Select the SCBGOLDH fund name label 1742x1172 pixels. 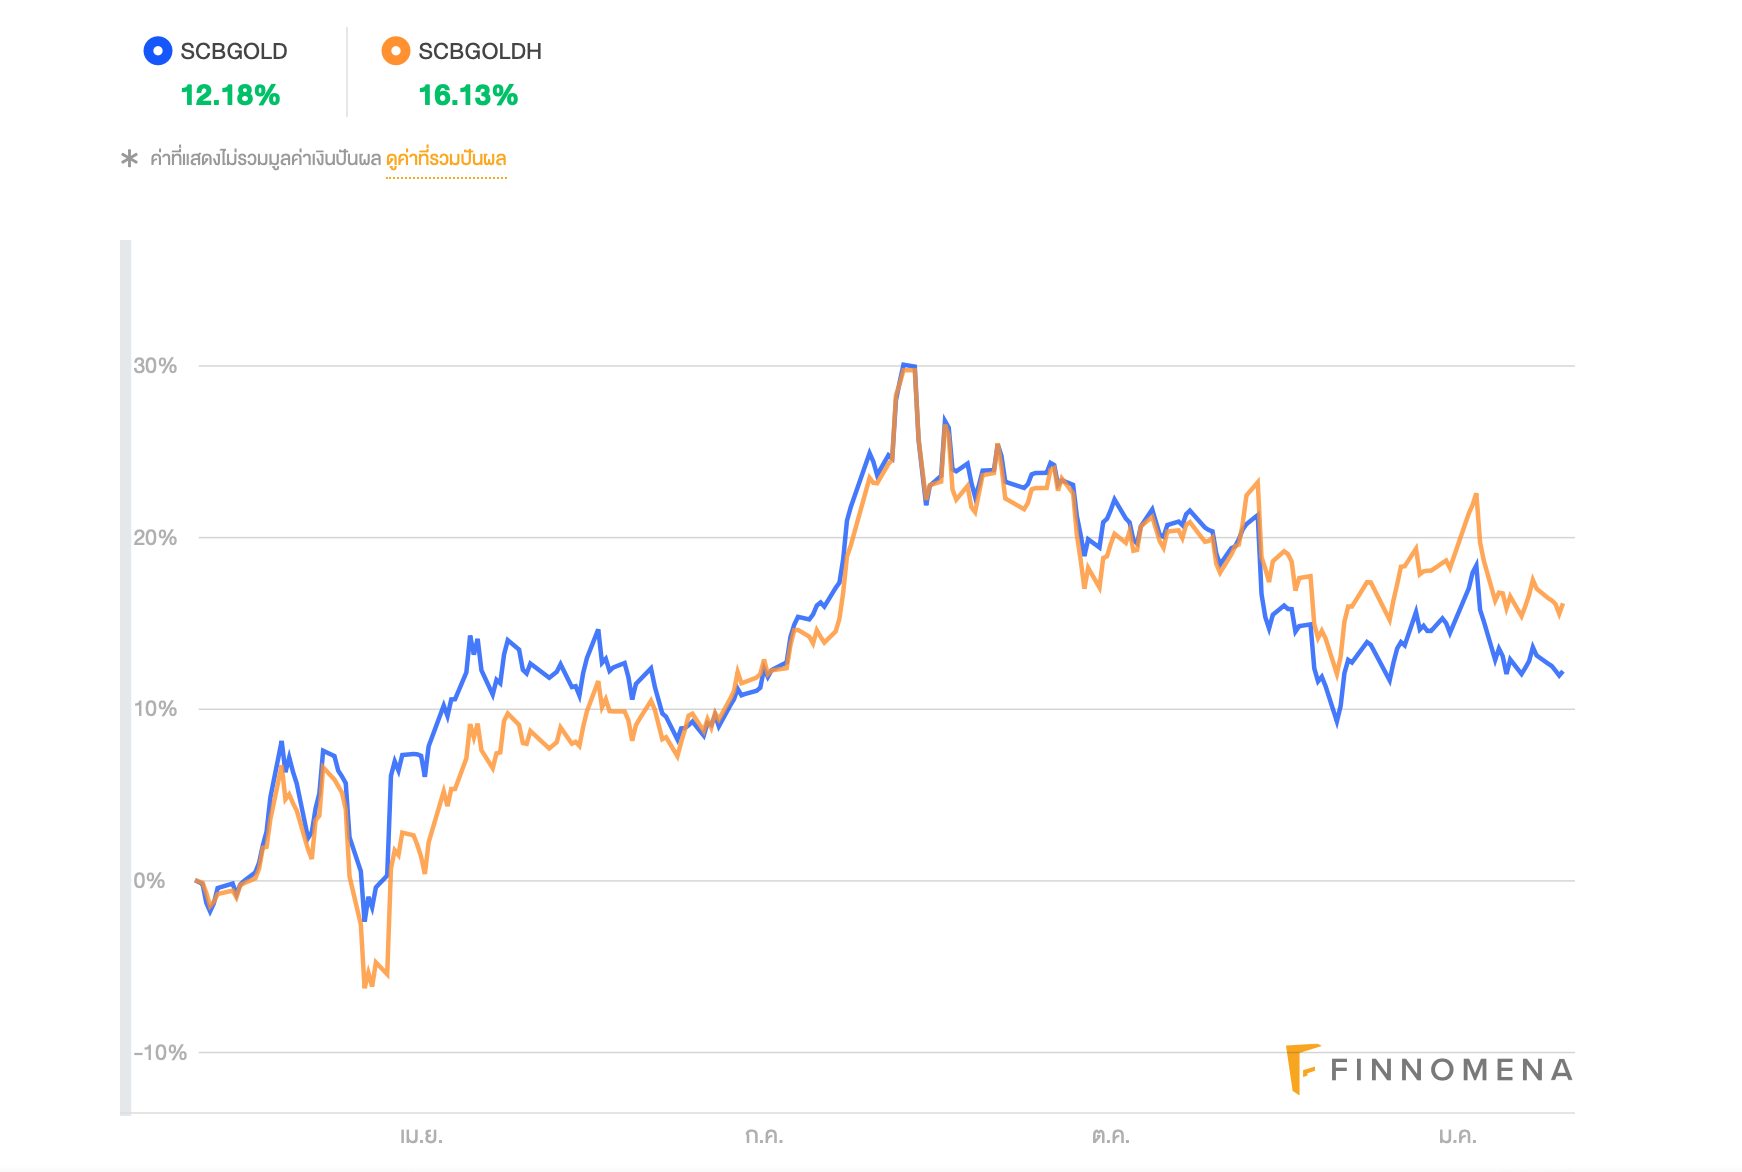[480, 52]
